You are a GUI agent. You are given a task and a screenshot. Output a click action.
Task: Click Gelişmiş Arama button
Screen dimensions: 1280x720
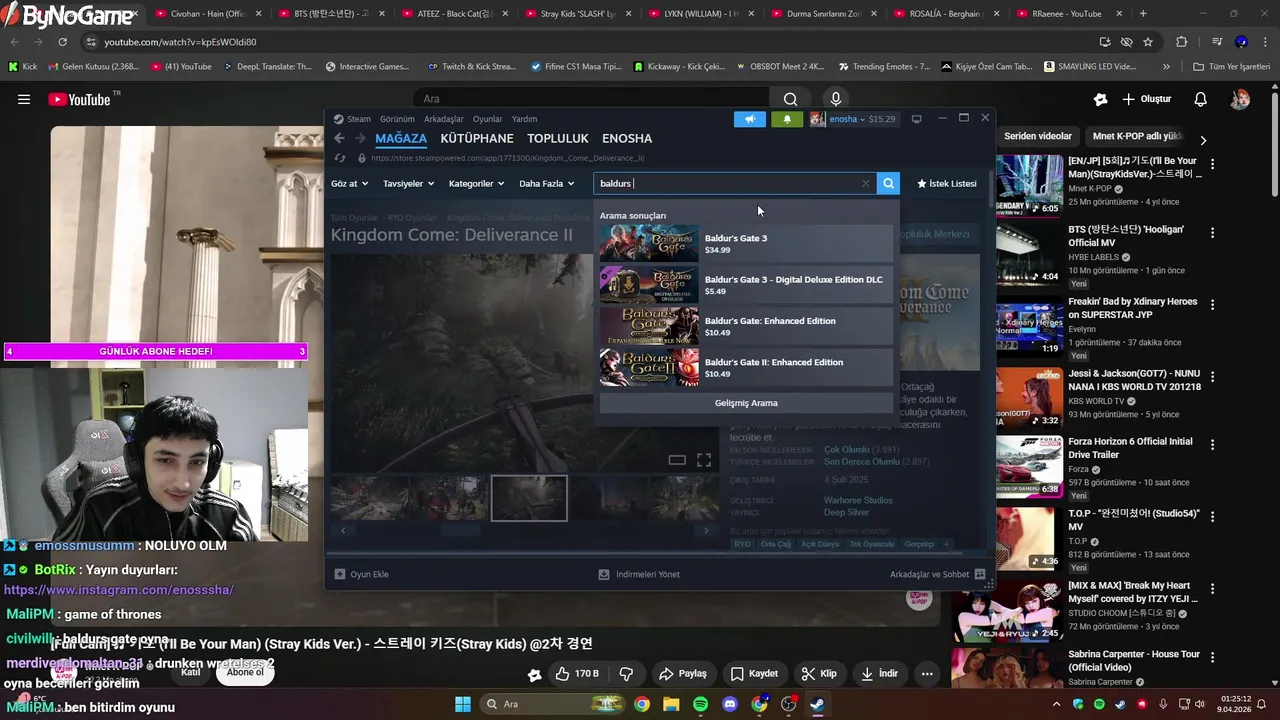(x=746, y=403)
